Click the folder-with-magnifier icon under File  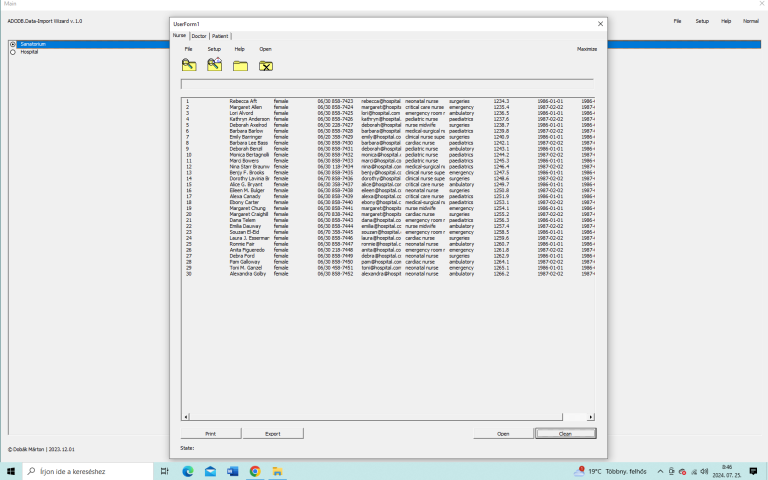[188, 65]
